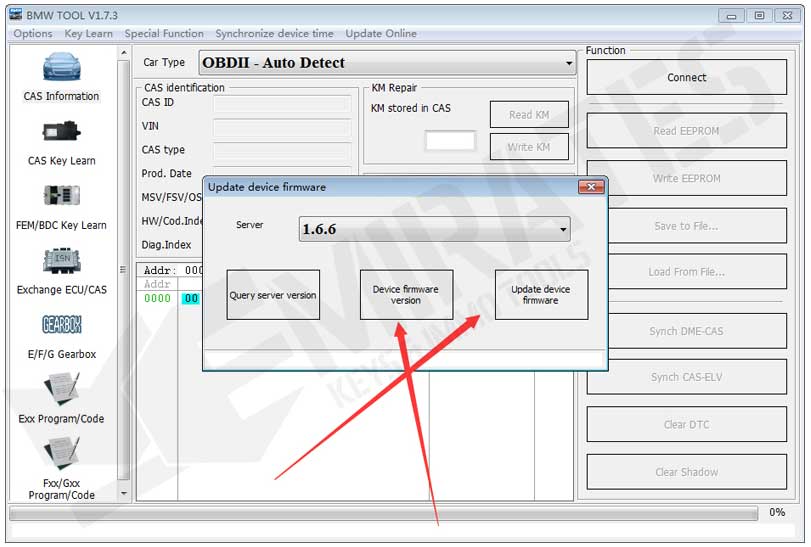The width and height of the screenshot is (811, 547).
Task: Click Synchronize device time menu
Action: [274, 34]
